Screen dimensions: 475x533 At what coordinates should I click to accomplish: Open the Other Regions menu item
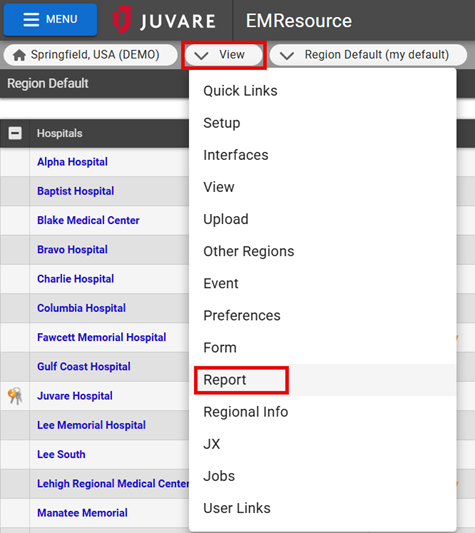coord(322,251)
